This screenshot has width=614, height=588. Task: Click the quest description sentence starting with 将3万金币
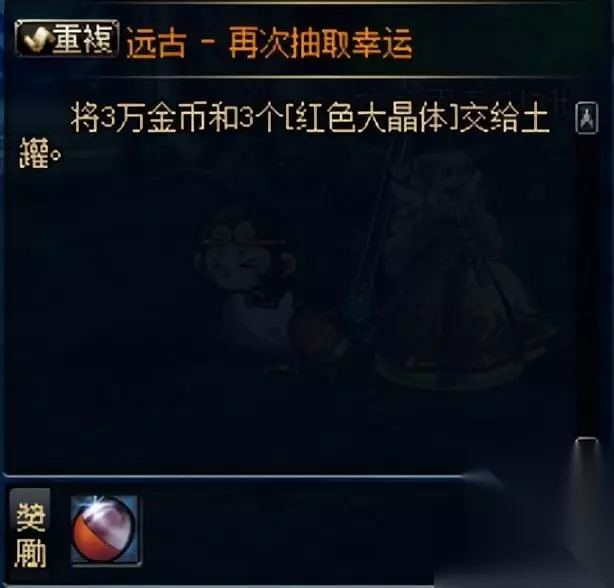click(x=284, y=135)
